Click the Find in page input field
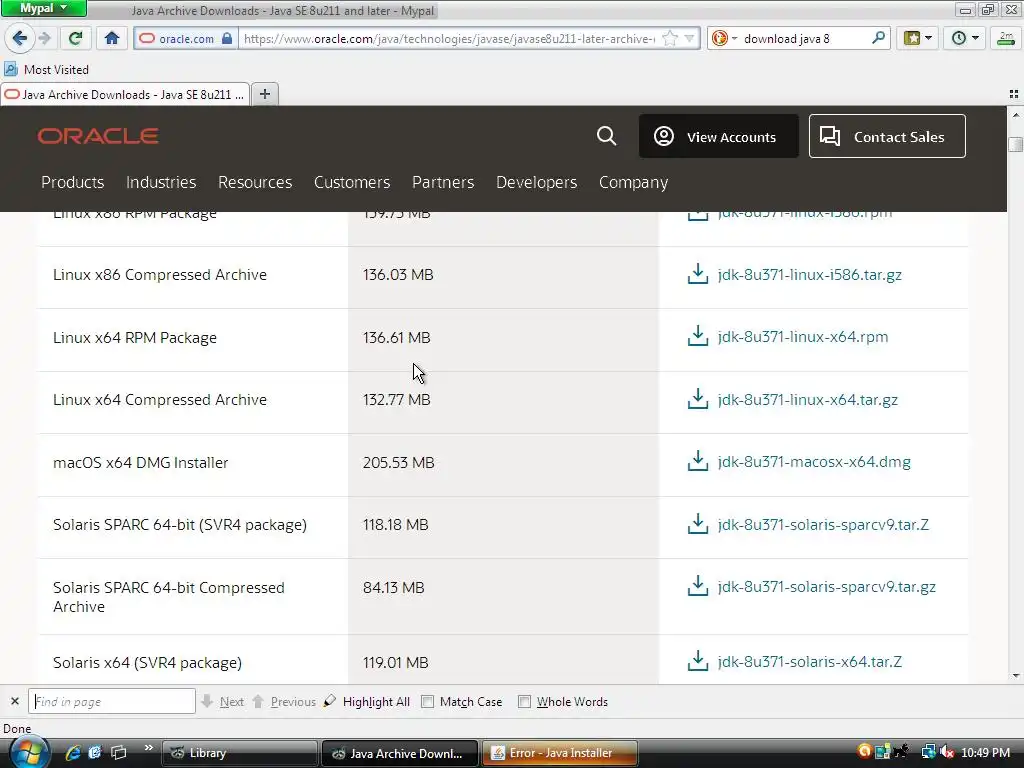 tap(112, 701)
